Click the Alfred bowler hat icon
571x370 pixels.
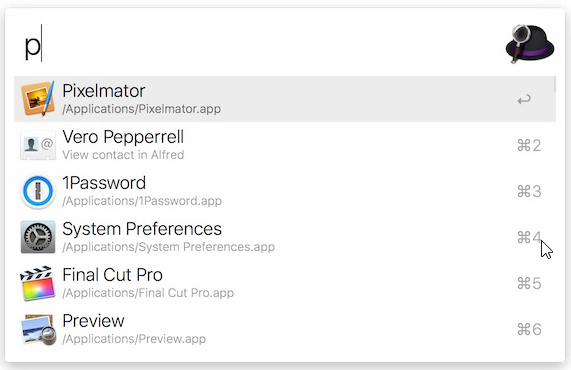coord(530,43)
